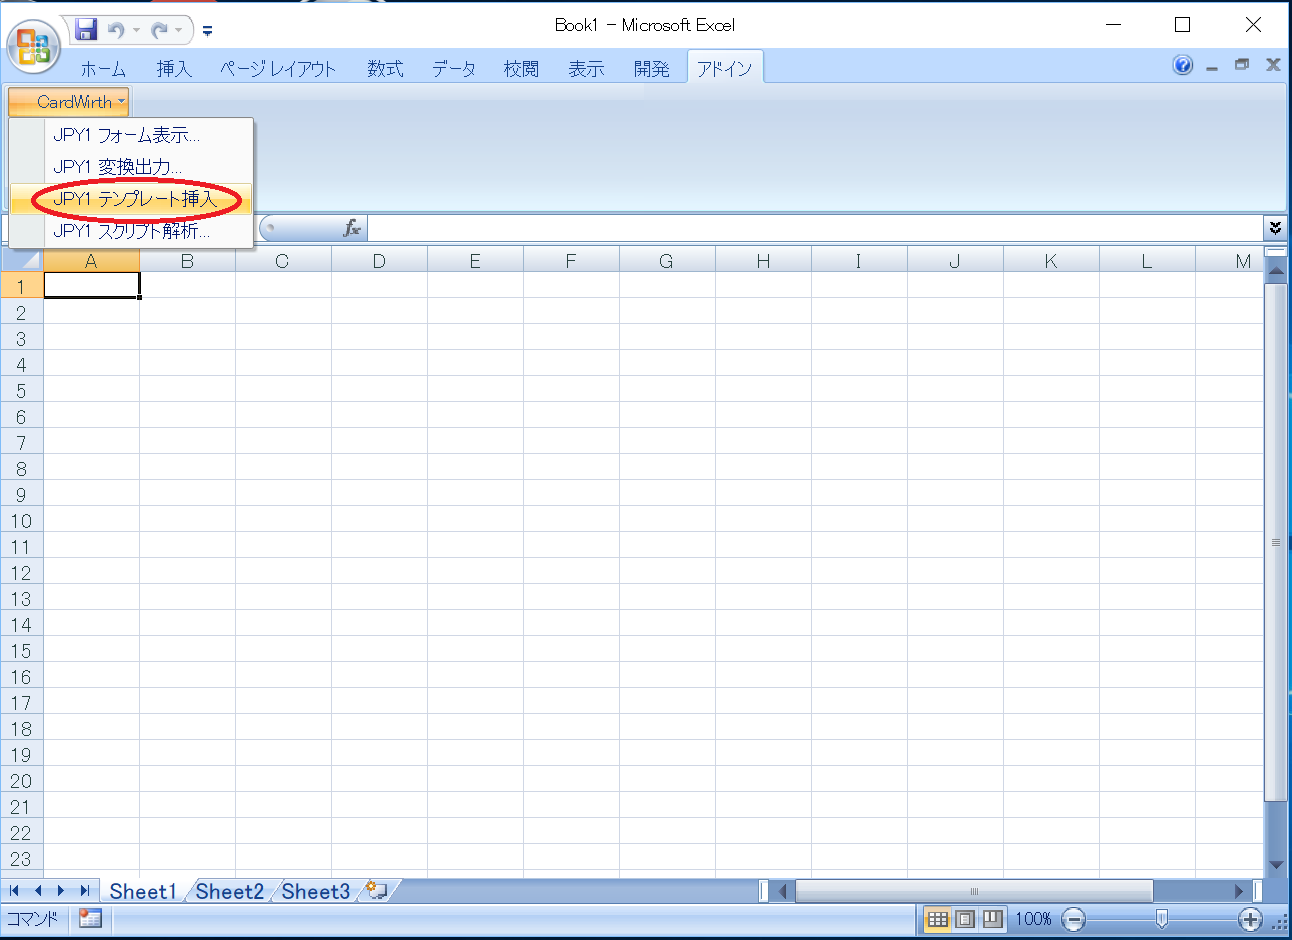The width and height of the screenshot is (1292, 940).
Task: Click the fx insert function icon
Action: point(352,228)
